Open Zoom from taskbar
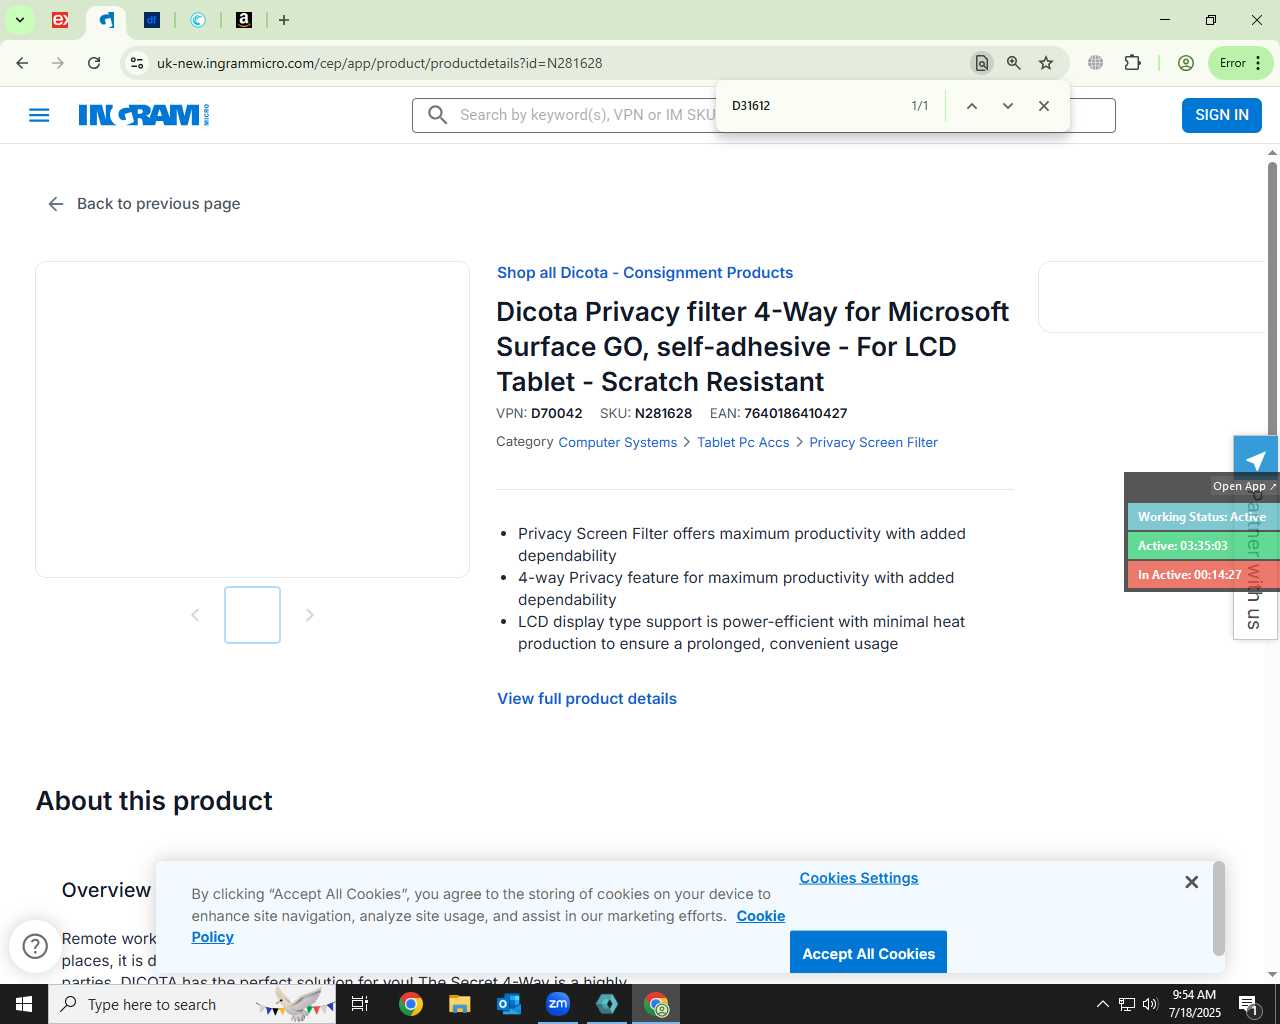The width and height of the screenshot is (1280, 1024). tap(558, 1004)
